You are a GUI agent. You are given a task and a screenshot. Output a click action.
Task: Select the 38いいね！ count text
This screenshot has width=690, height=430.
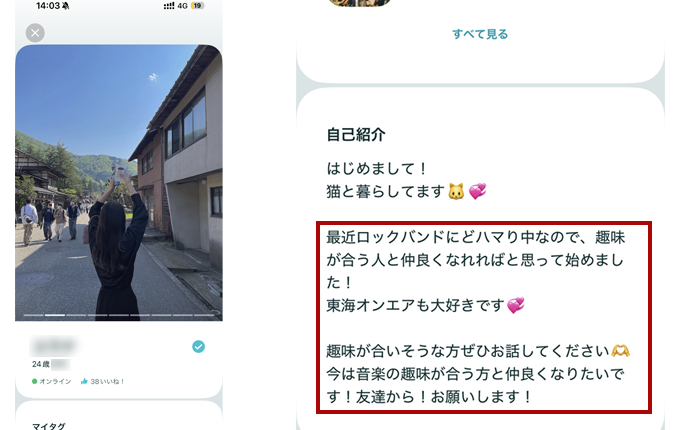107,382
